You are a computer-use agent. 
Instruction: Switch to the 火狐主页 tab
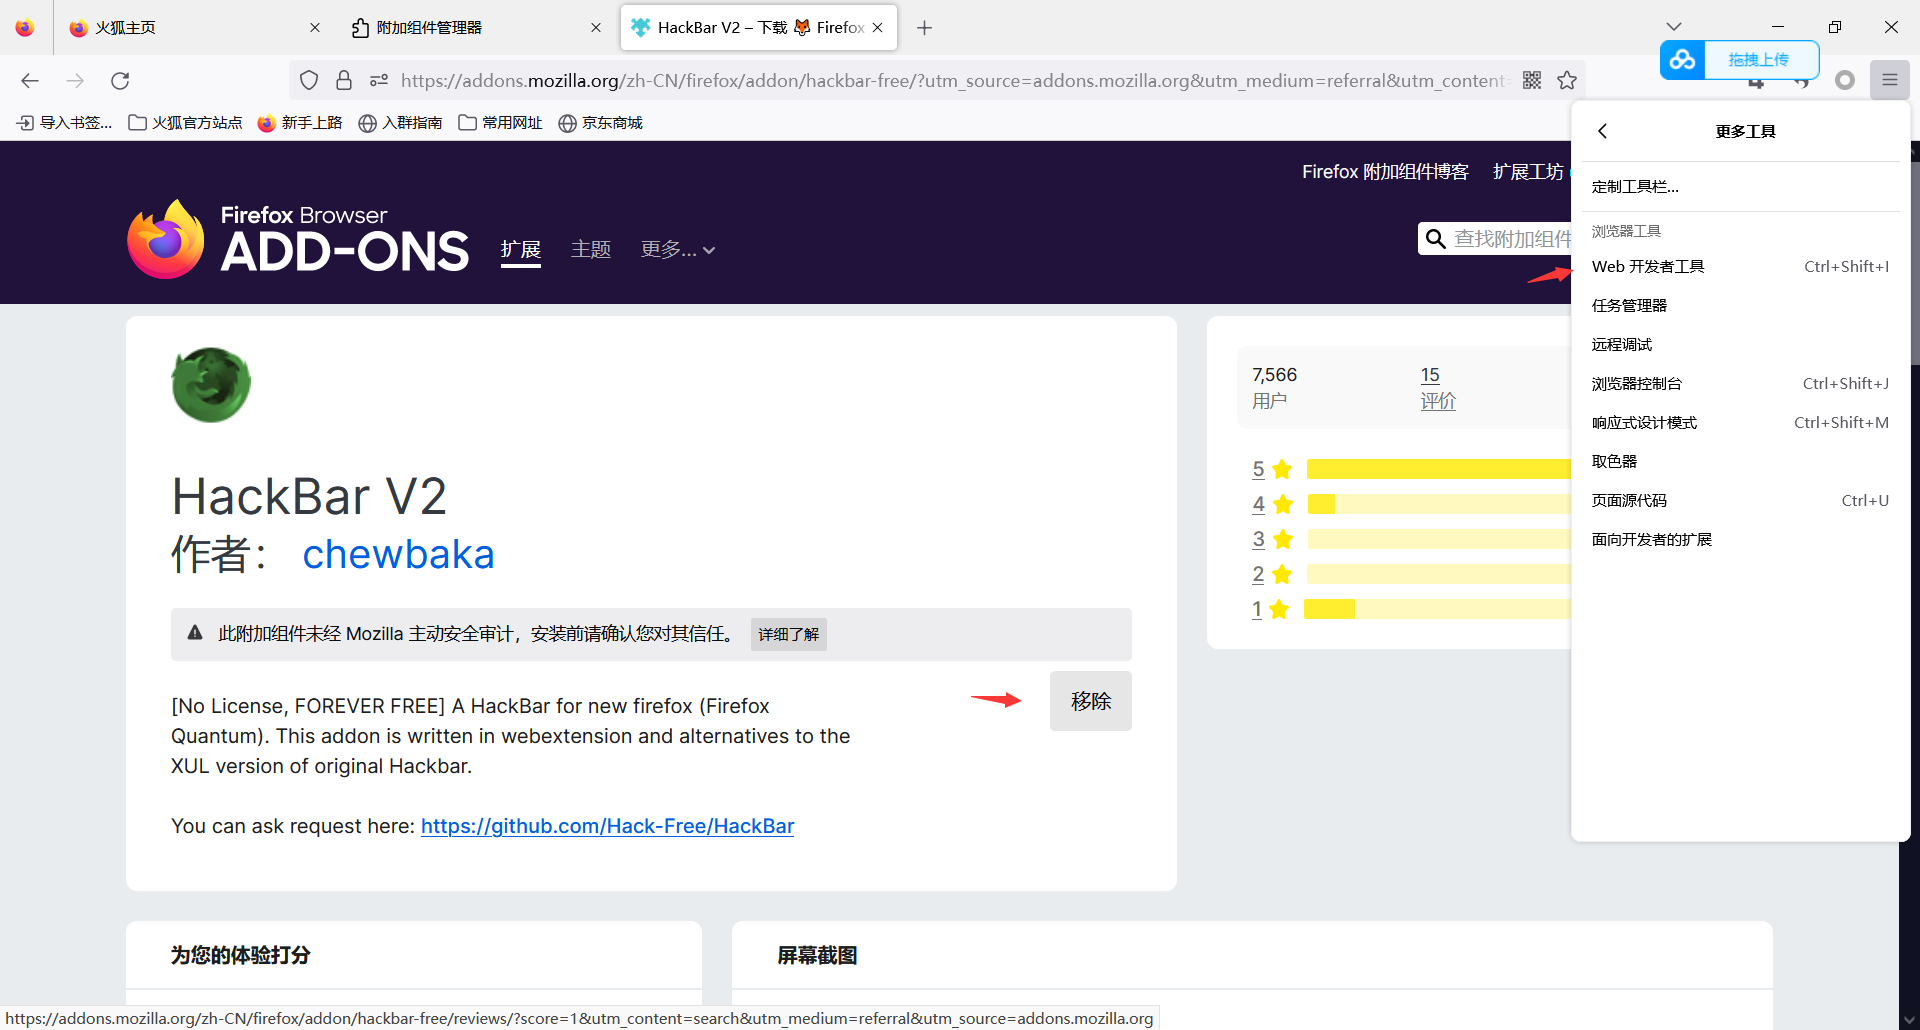(195, 28)
